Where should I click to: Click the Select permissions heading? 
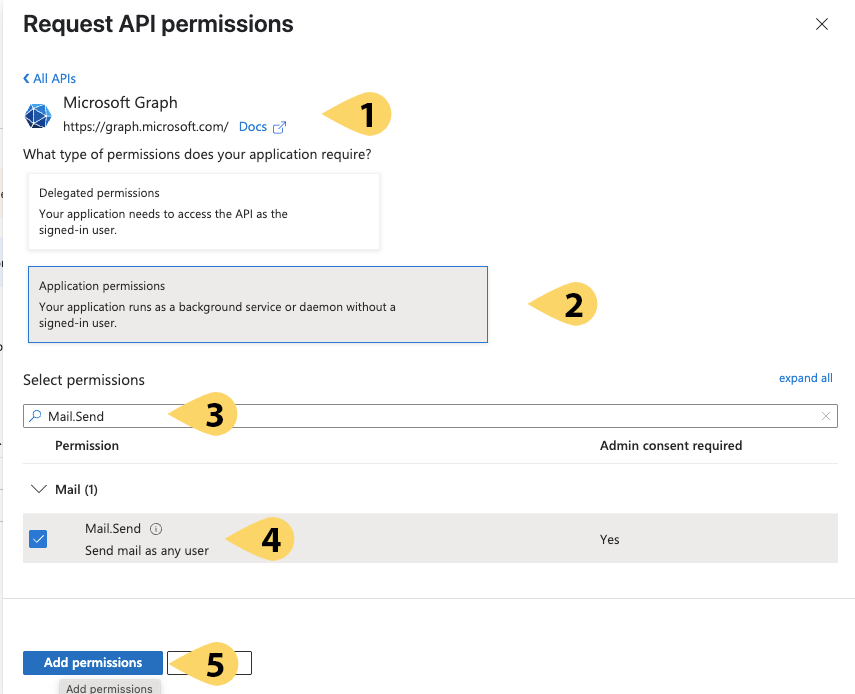(x=84, y=380)
